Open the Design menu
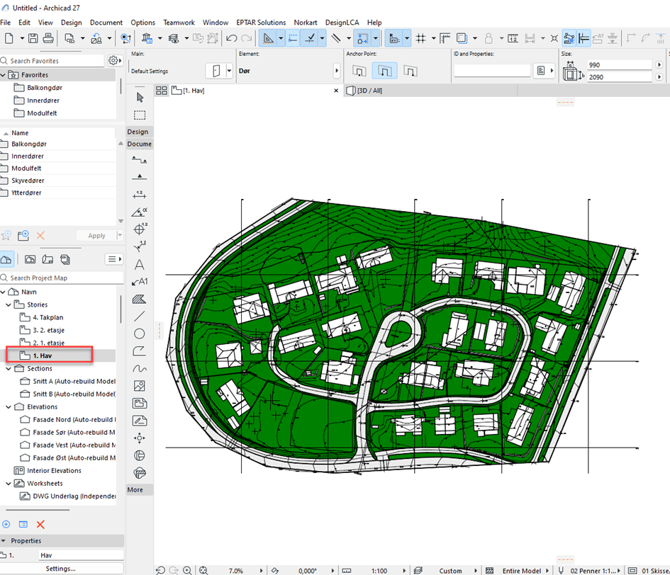This screenshot has height=575, width=670. [71, 22]
